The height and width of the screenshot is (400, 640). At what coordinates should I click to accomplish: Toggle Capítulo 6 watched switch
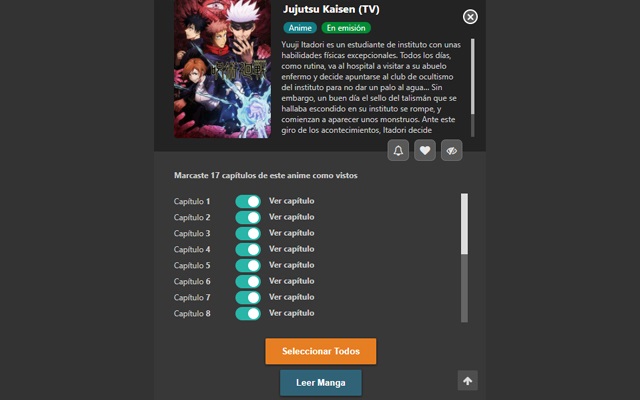248,281
